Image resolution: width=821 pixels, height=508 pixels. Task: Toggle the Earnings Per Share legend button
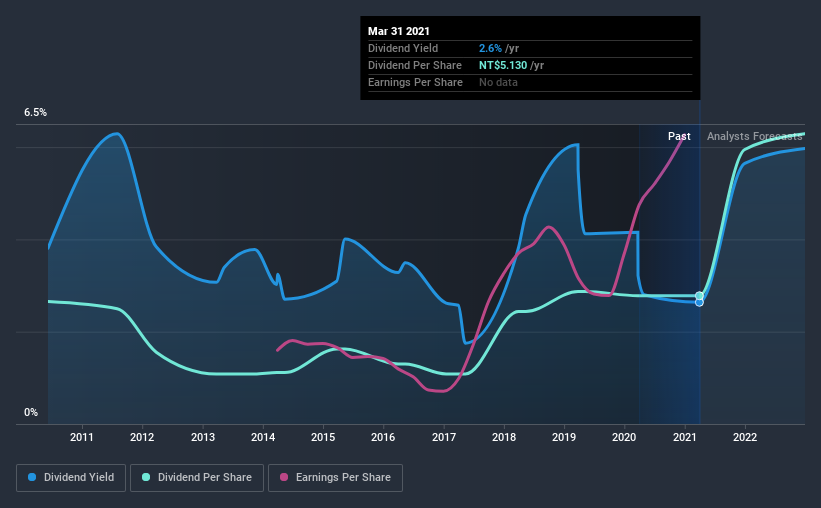[336, 478]
